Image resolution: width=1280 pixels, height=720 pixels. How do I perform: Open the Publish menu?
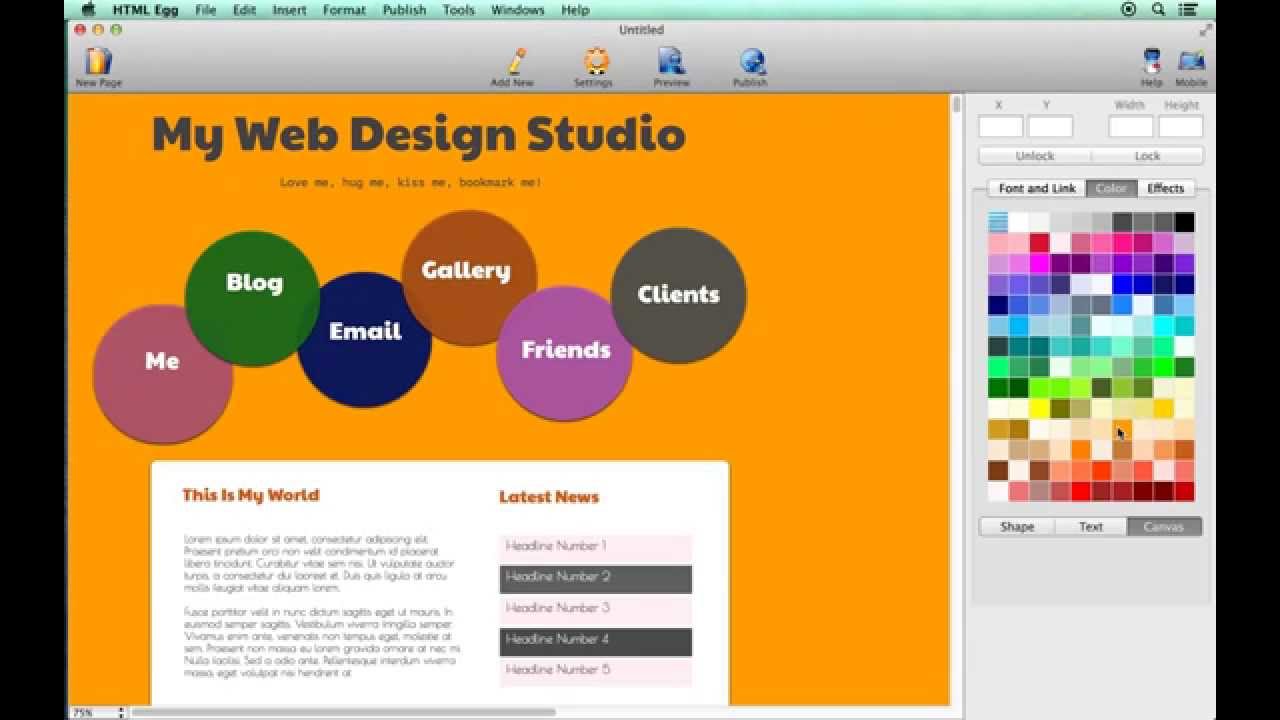click(404, 9)
